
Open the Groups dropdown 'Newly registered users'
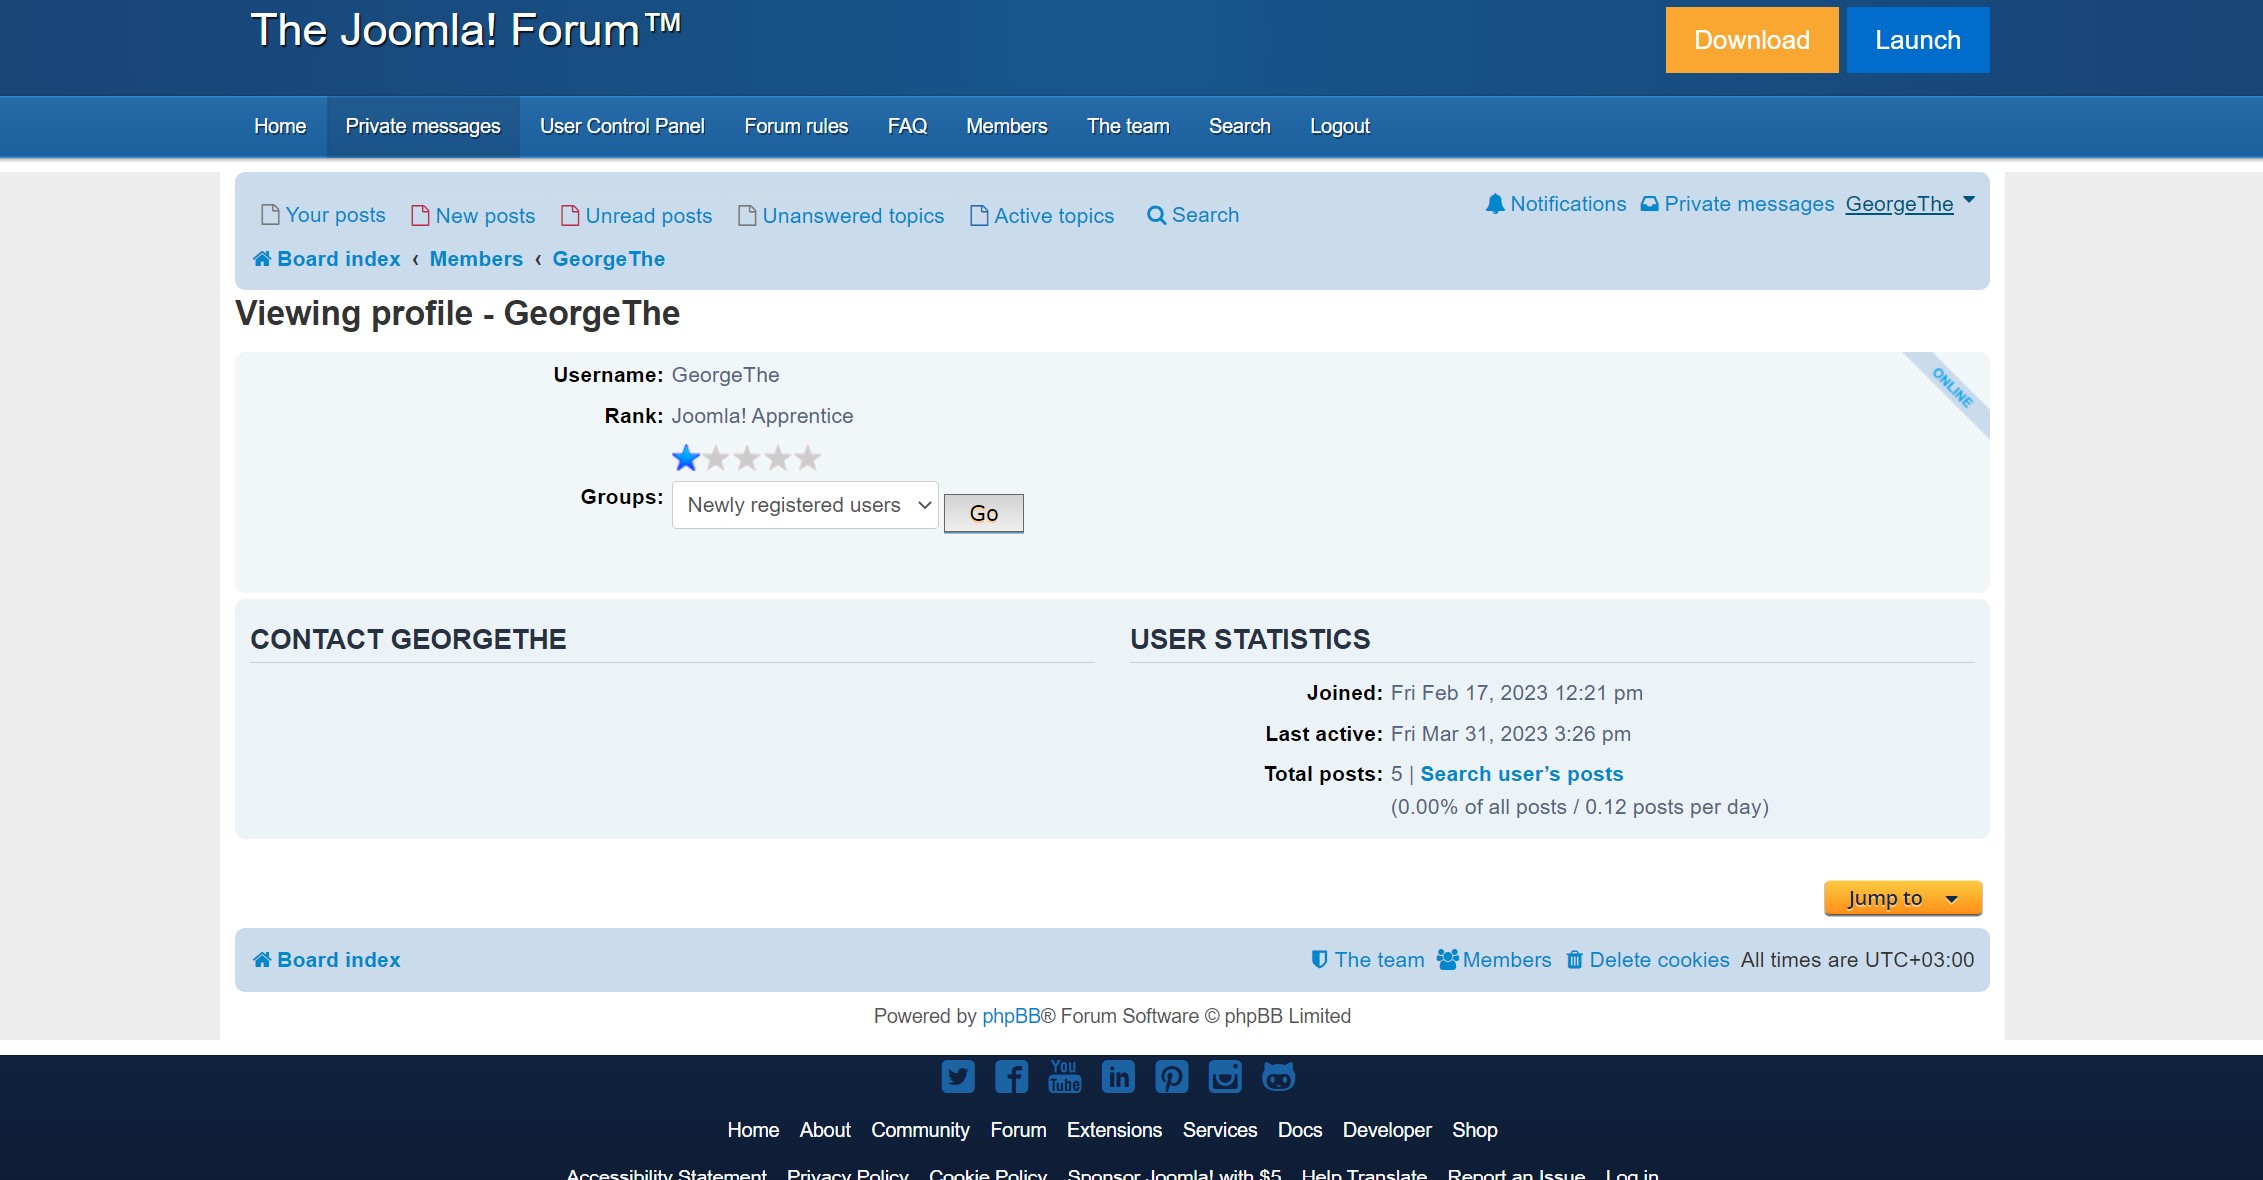click(805, 505)
